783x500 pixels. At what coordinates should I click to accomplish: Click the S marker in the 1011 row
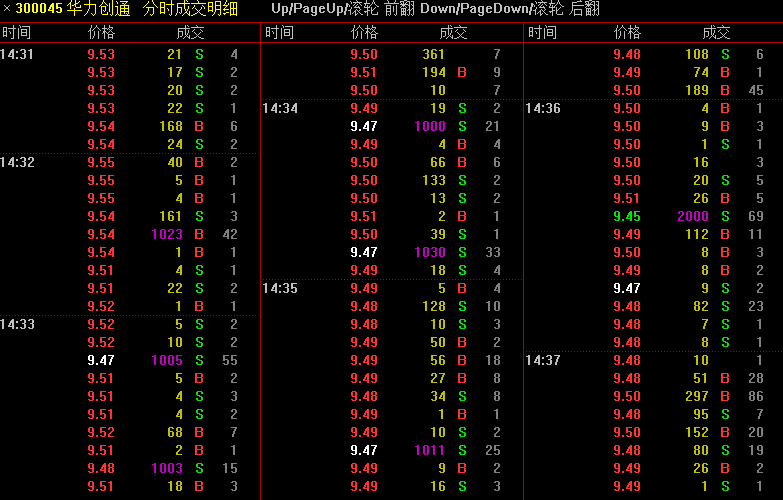pyautogui.click(x=462, y=450)
